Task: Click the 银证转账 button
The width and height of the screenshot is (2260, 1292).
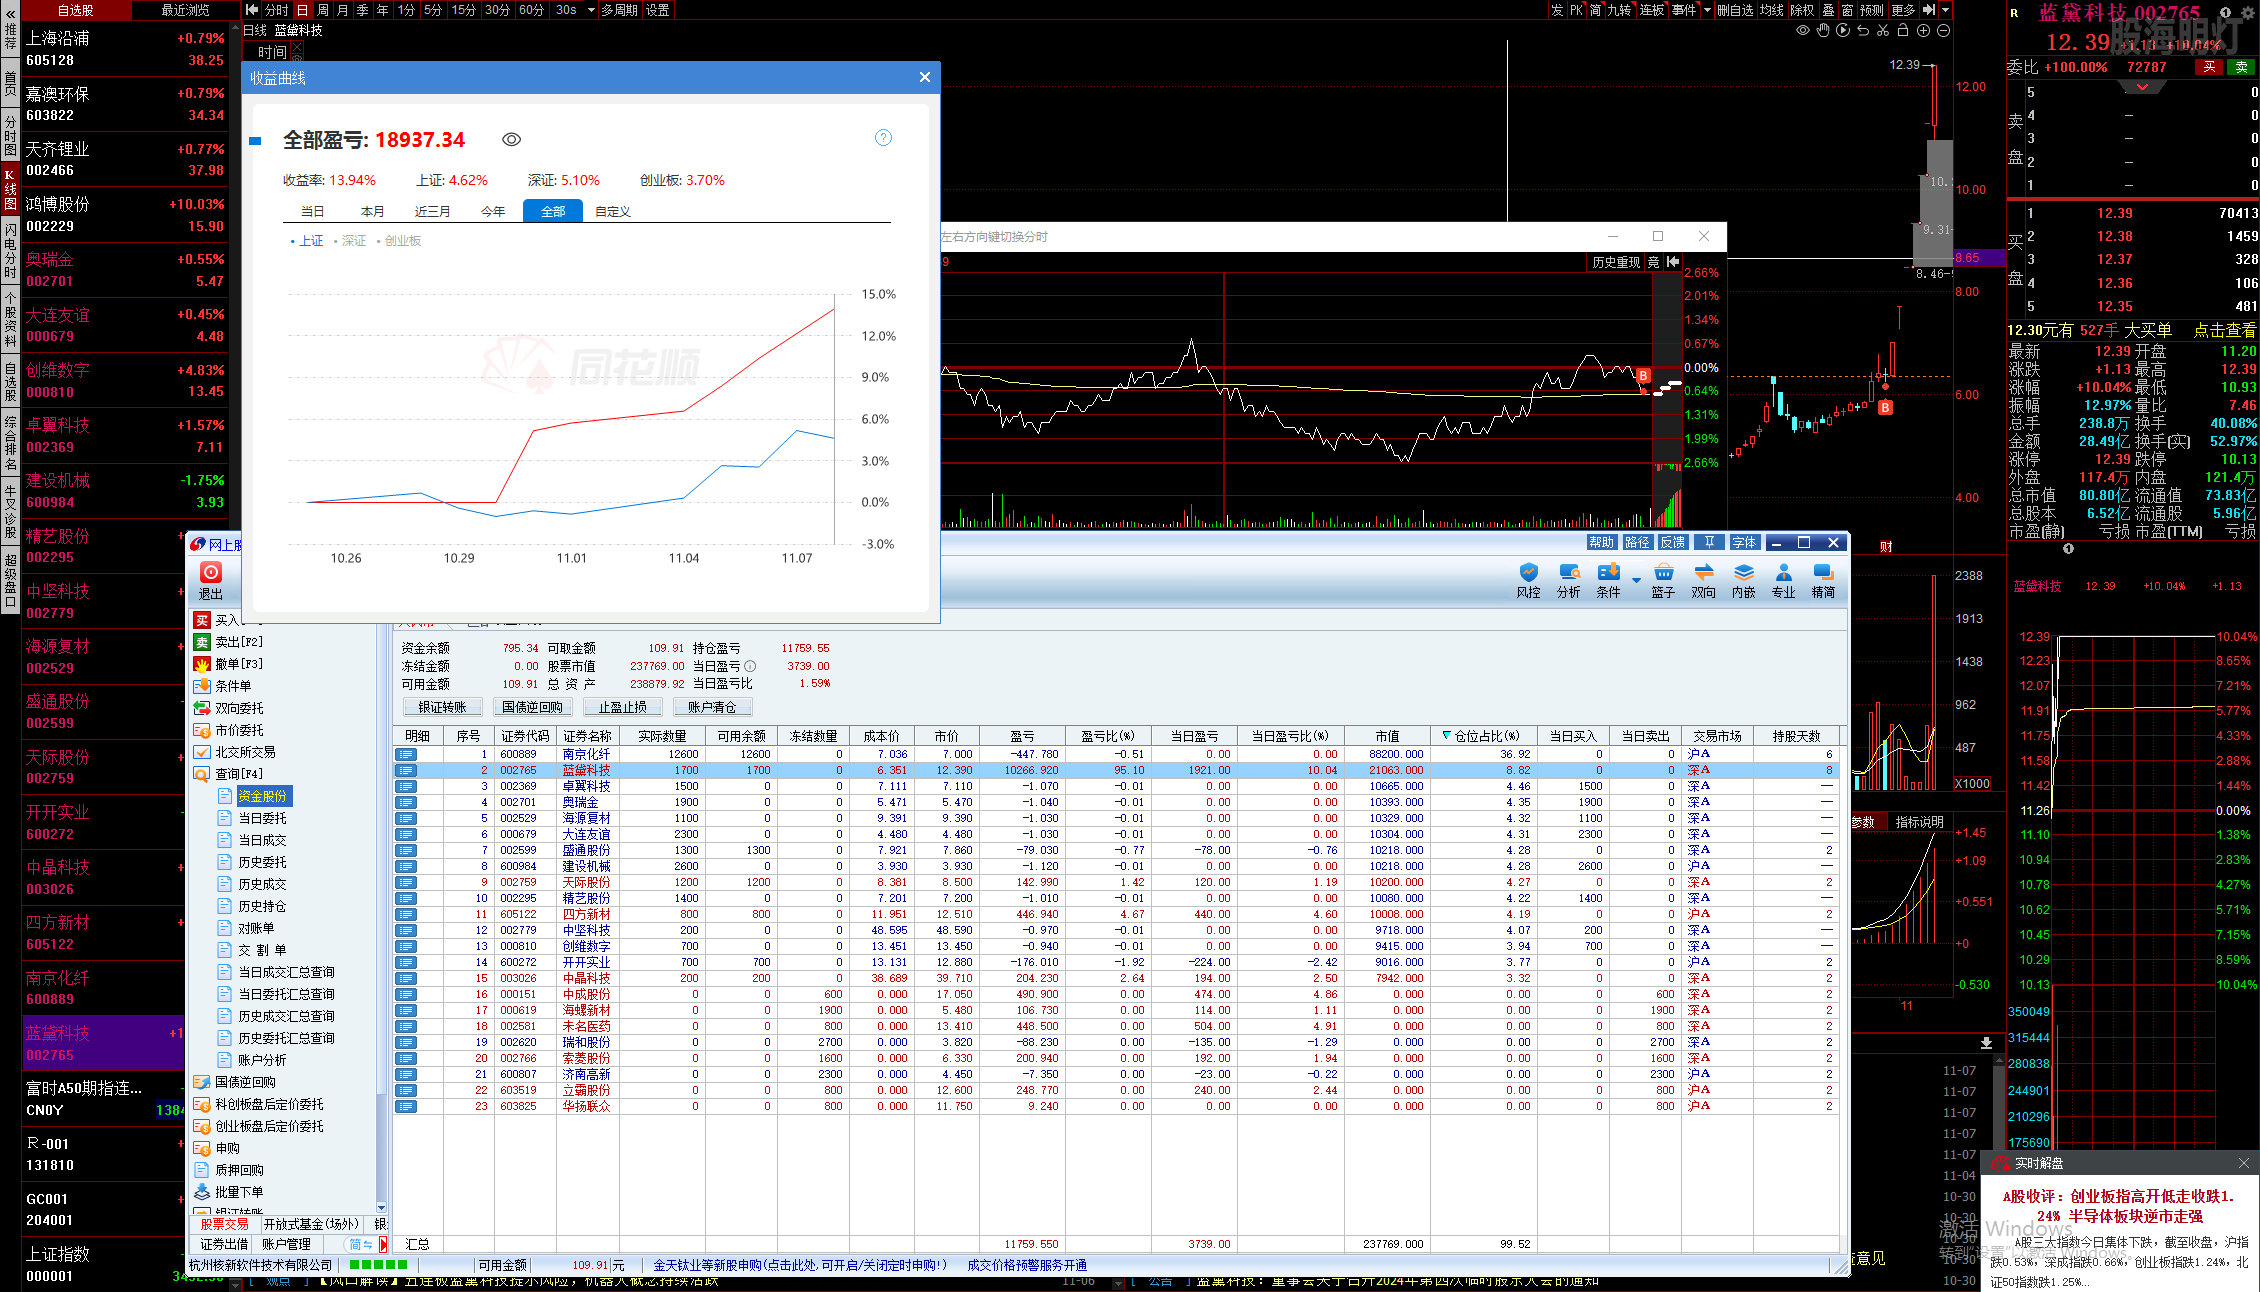Action: pos(443,707)
